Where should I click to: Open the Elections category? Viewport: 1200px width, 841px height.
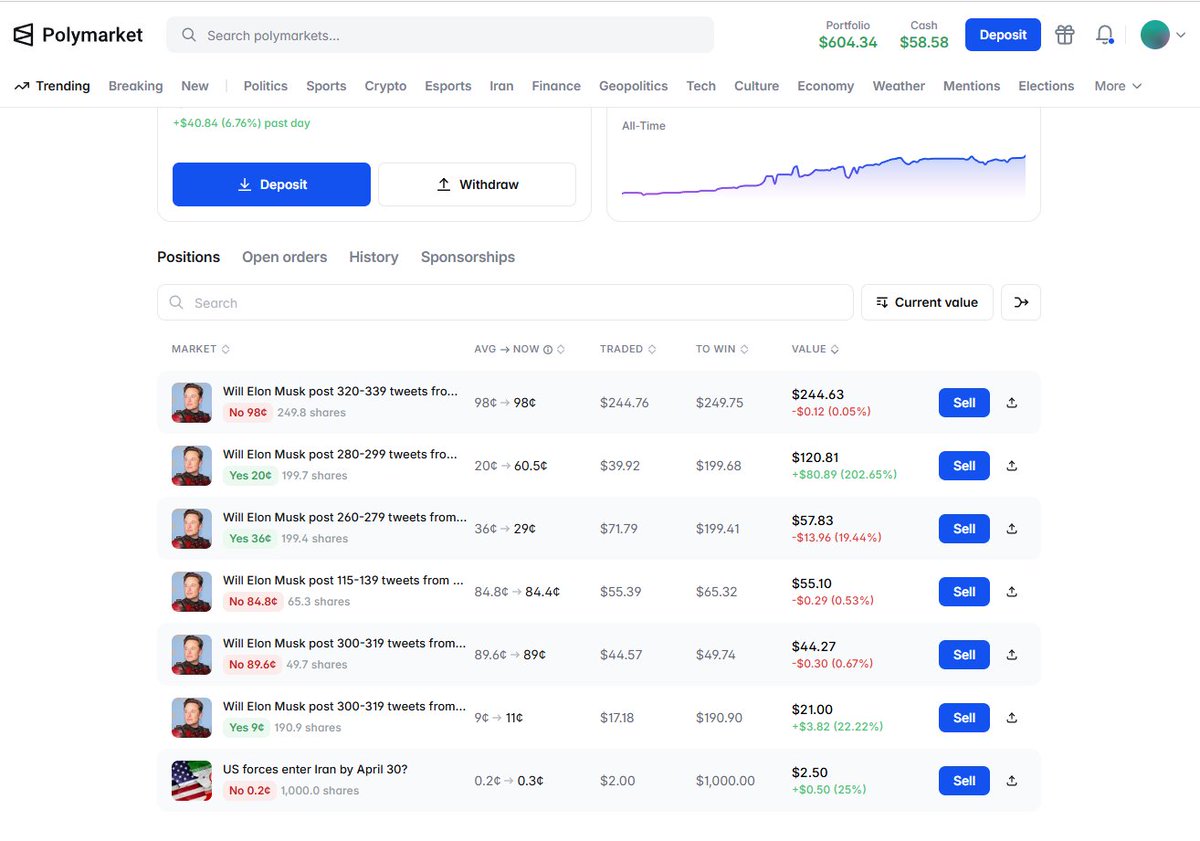[1047, 86]
